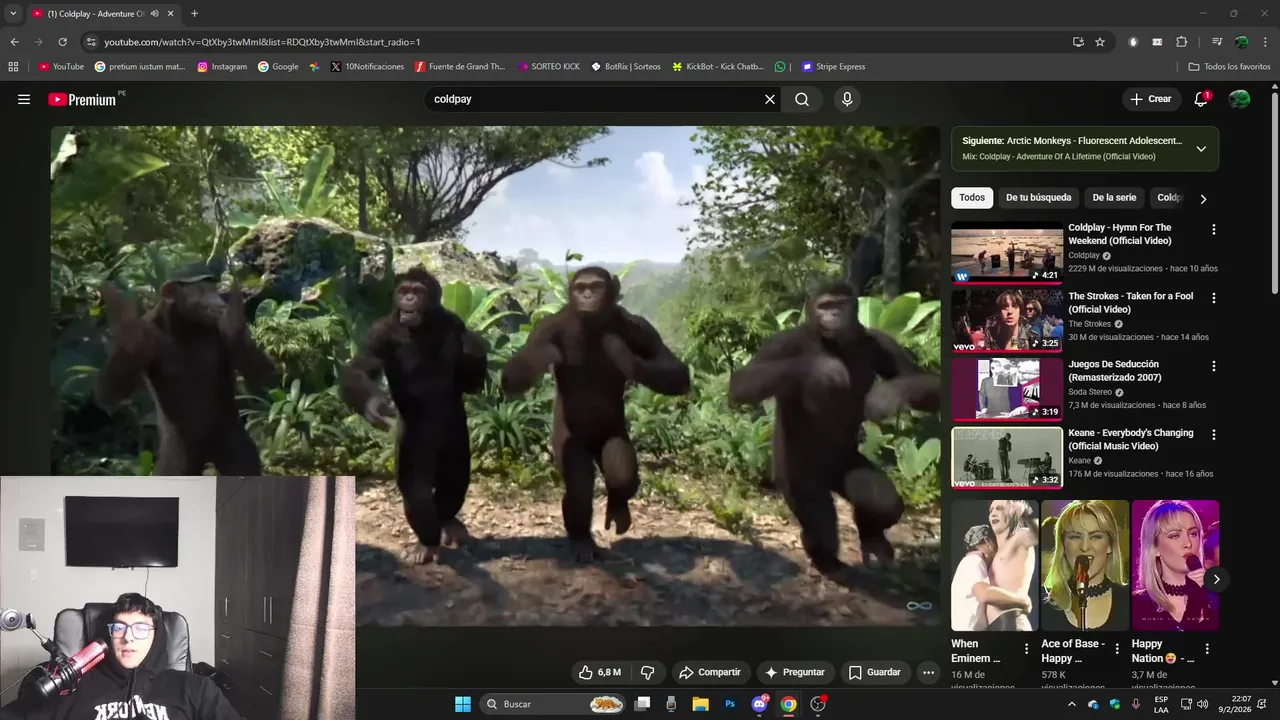Open options for Happy Nation short
Image resolution: width=1280 pixels, height=720 pixels.
pos(1207,648)
